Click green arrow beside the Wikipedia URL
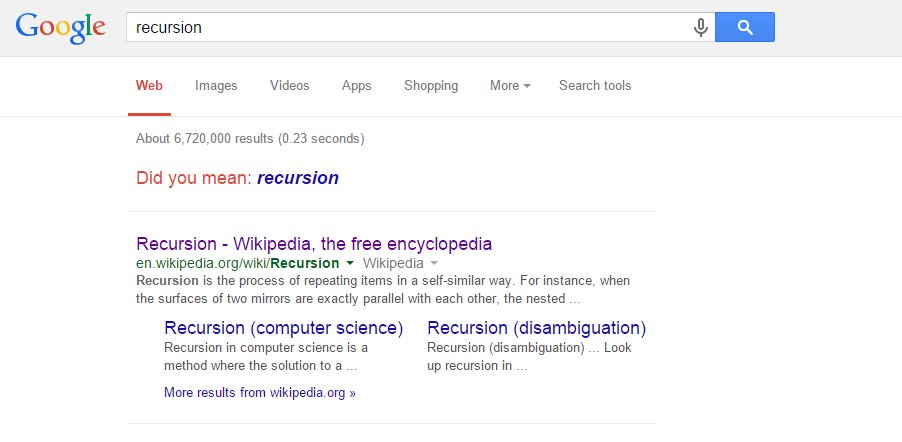 click(350, 264)
